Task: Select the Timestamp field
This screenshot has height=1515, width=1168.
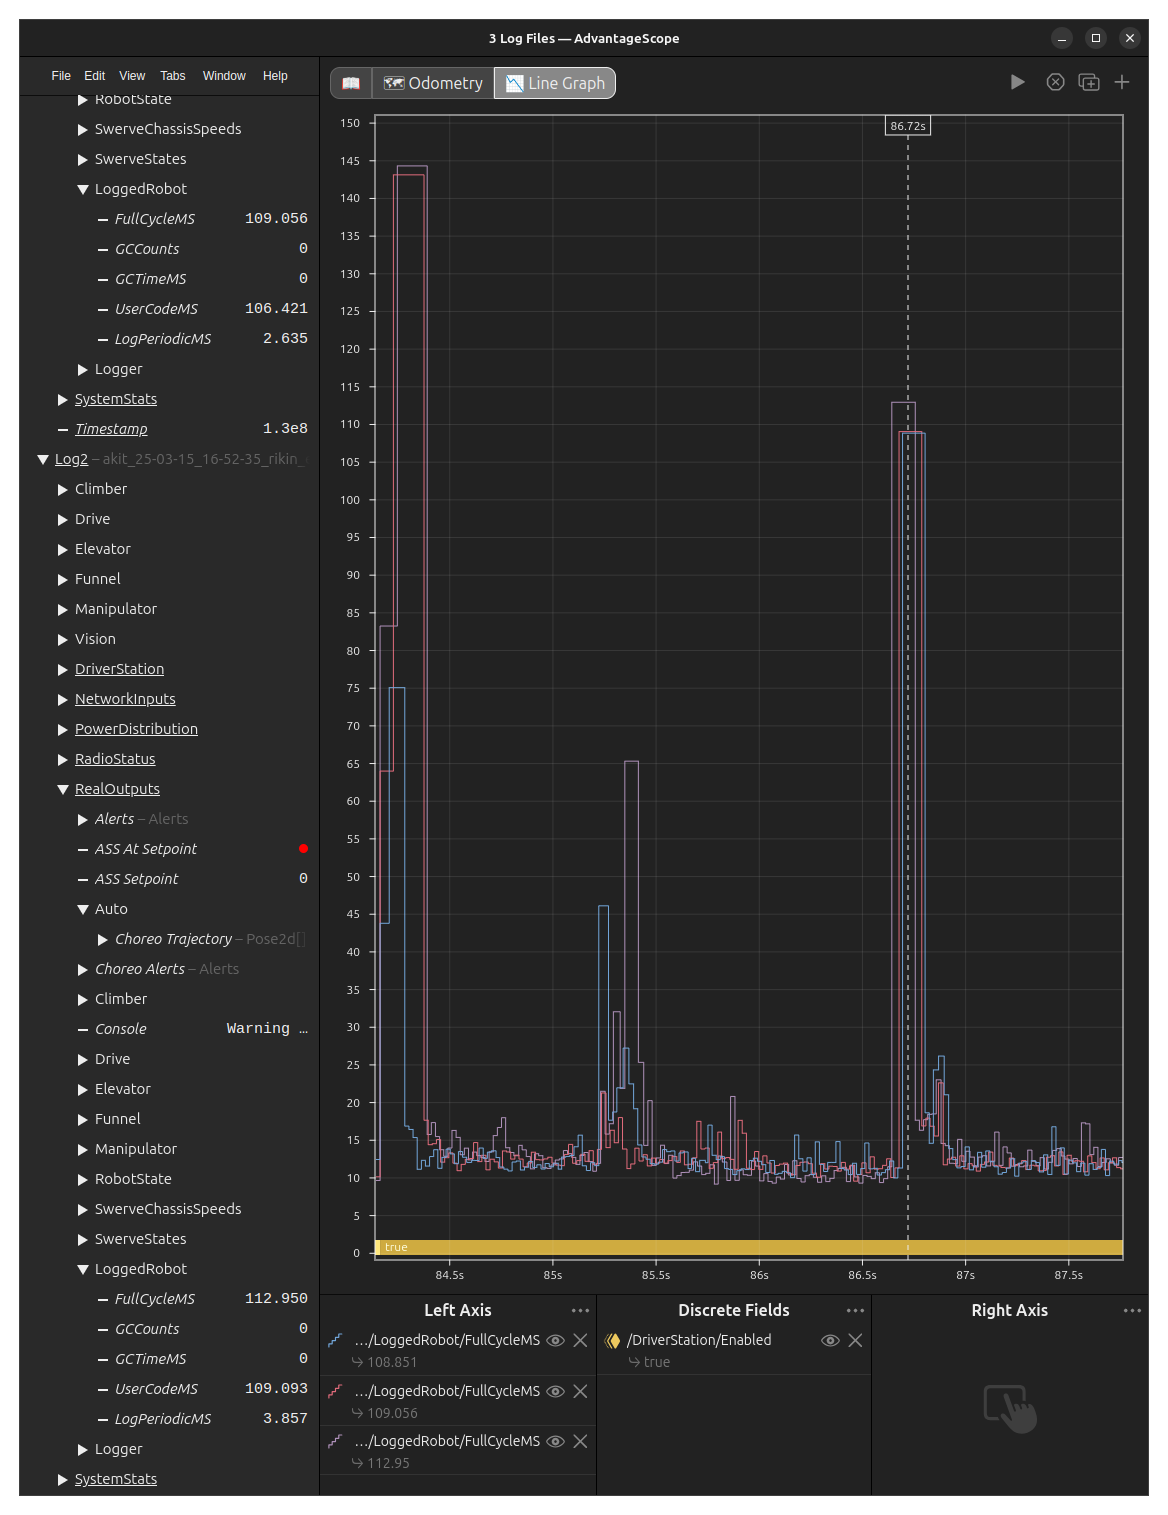Action: (111, 429)
